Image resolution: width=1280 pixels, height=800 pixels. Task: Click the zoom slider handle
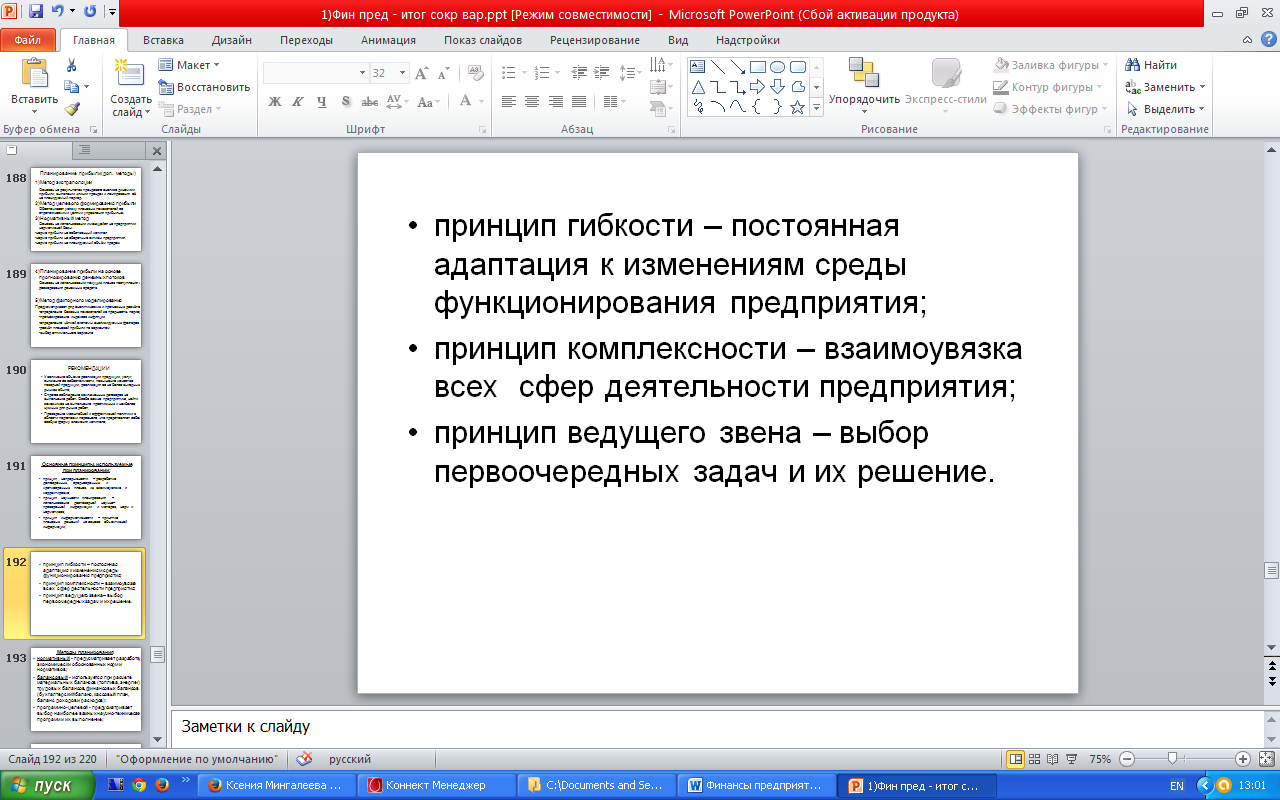1171,759
